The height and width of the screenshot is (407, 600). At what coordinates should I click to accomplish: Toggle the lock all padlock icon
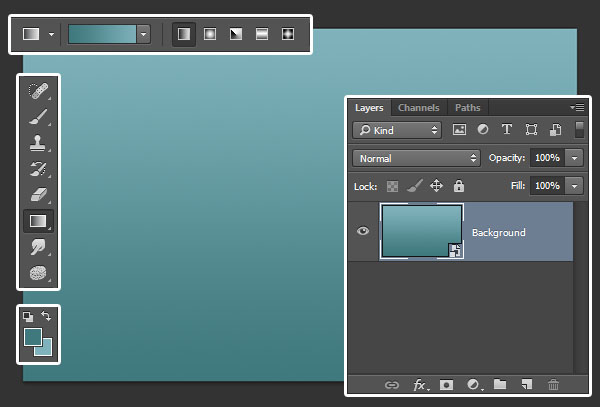coord(459,186)
